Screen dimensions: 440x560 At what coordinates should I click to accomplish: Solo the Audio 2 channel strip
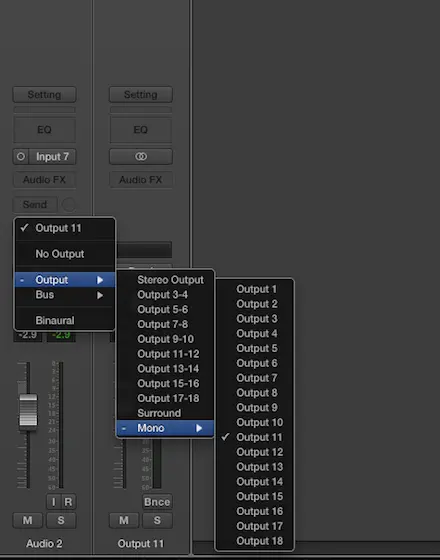[61, 520]
